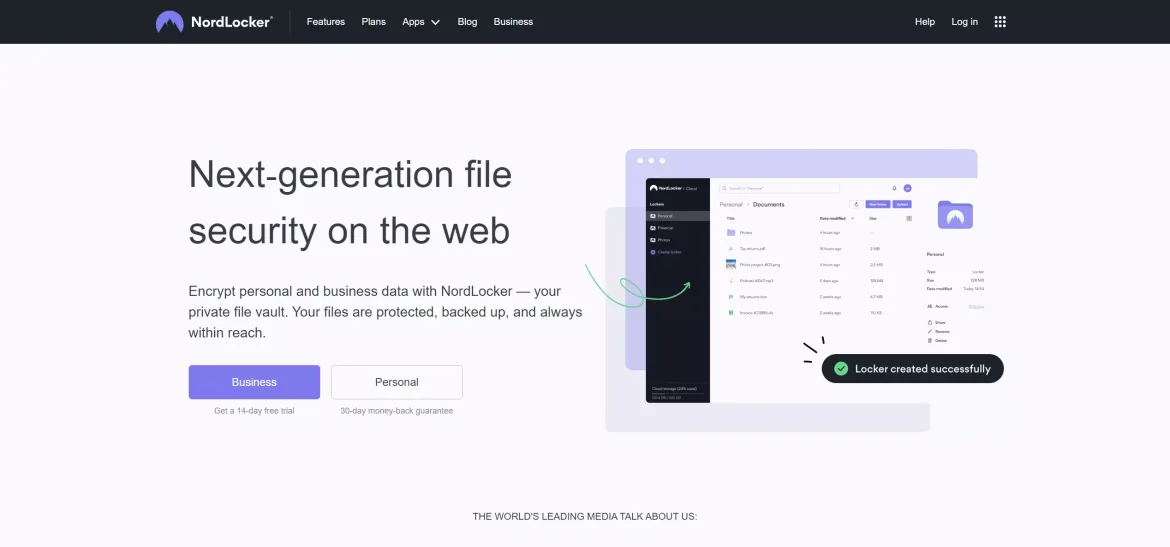This screenshot has width=1170, height=547.
Task: Click the green checkmark in the success toast
Action: (841, 369)
